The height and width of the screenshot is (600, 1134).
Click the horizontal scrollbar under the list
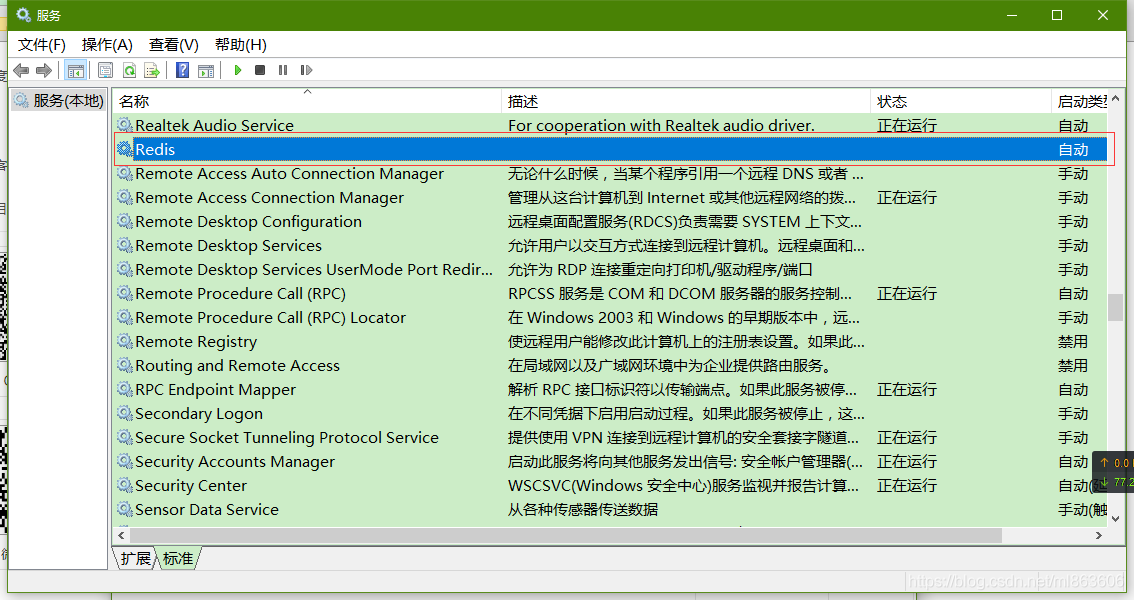click(560, 536)
